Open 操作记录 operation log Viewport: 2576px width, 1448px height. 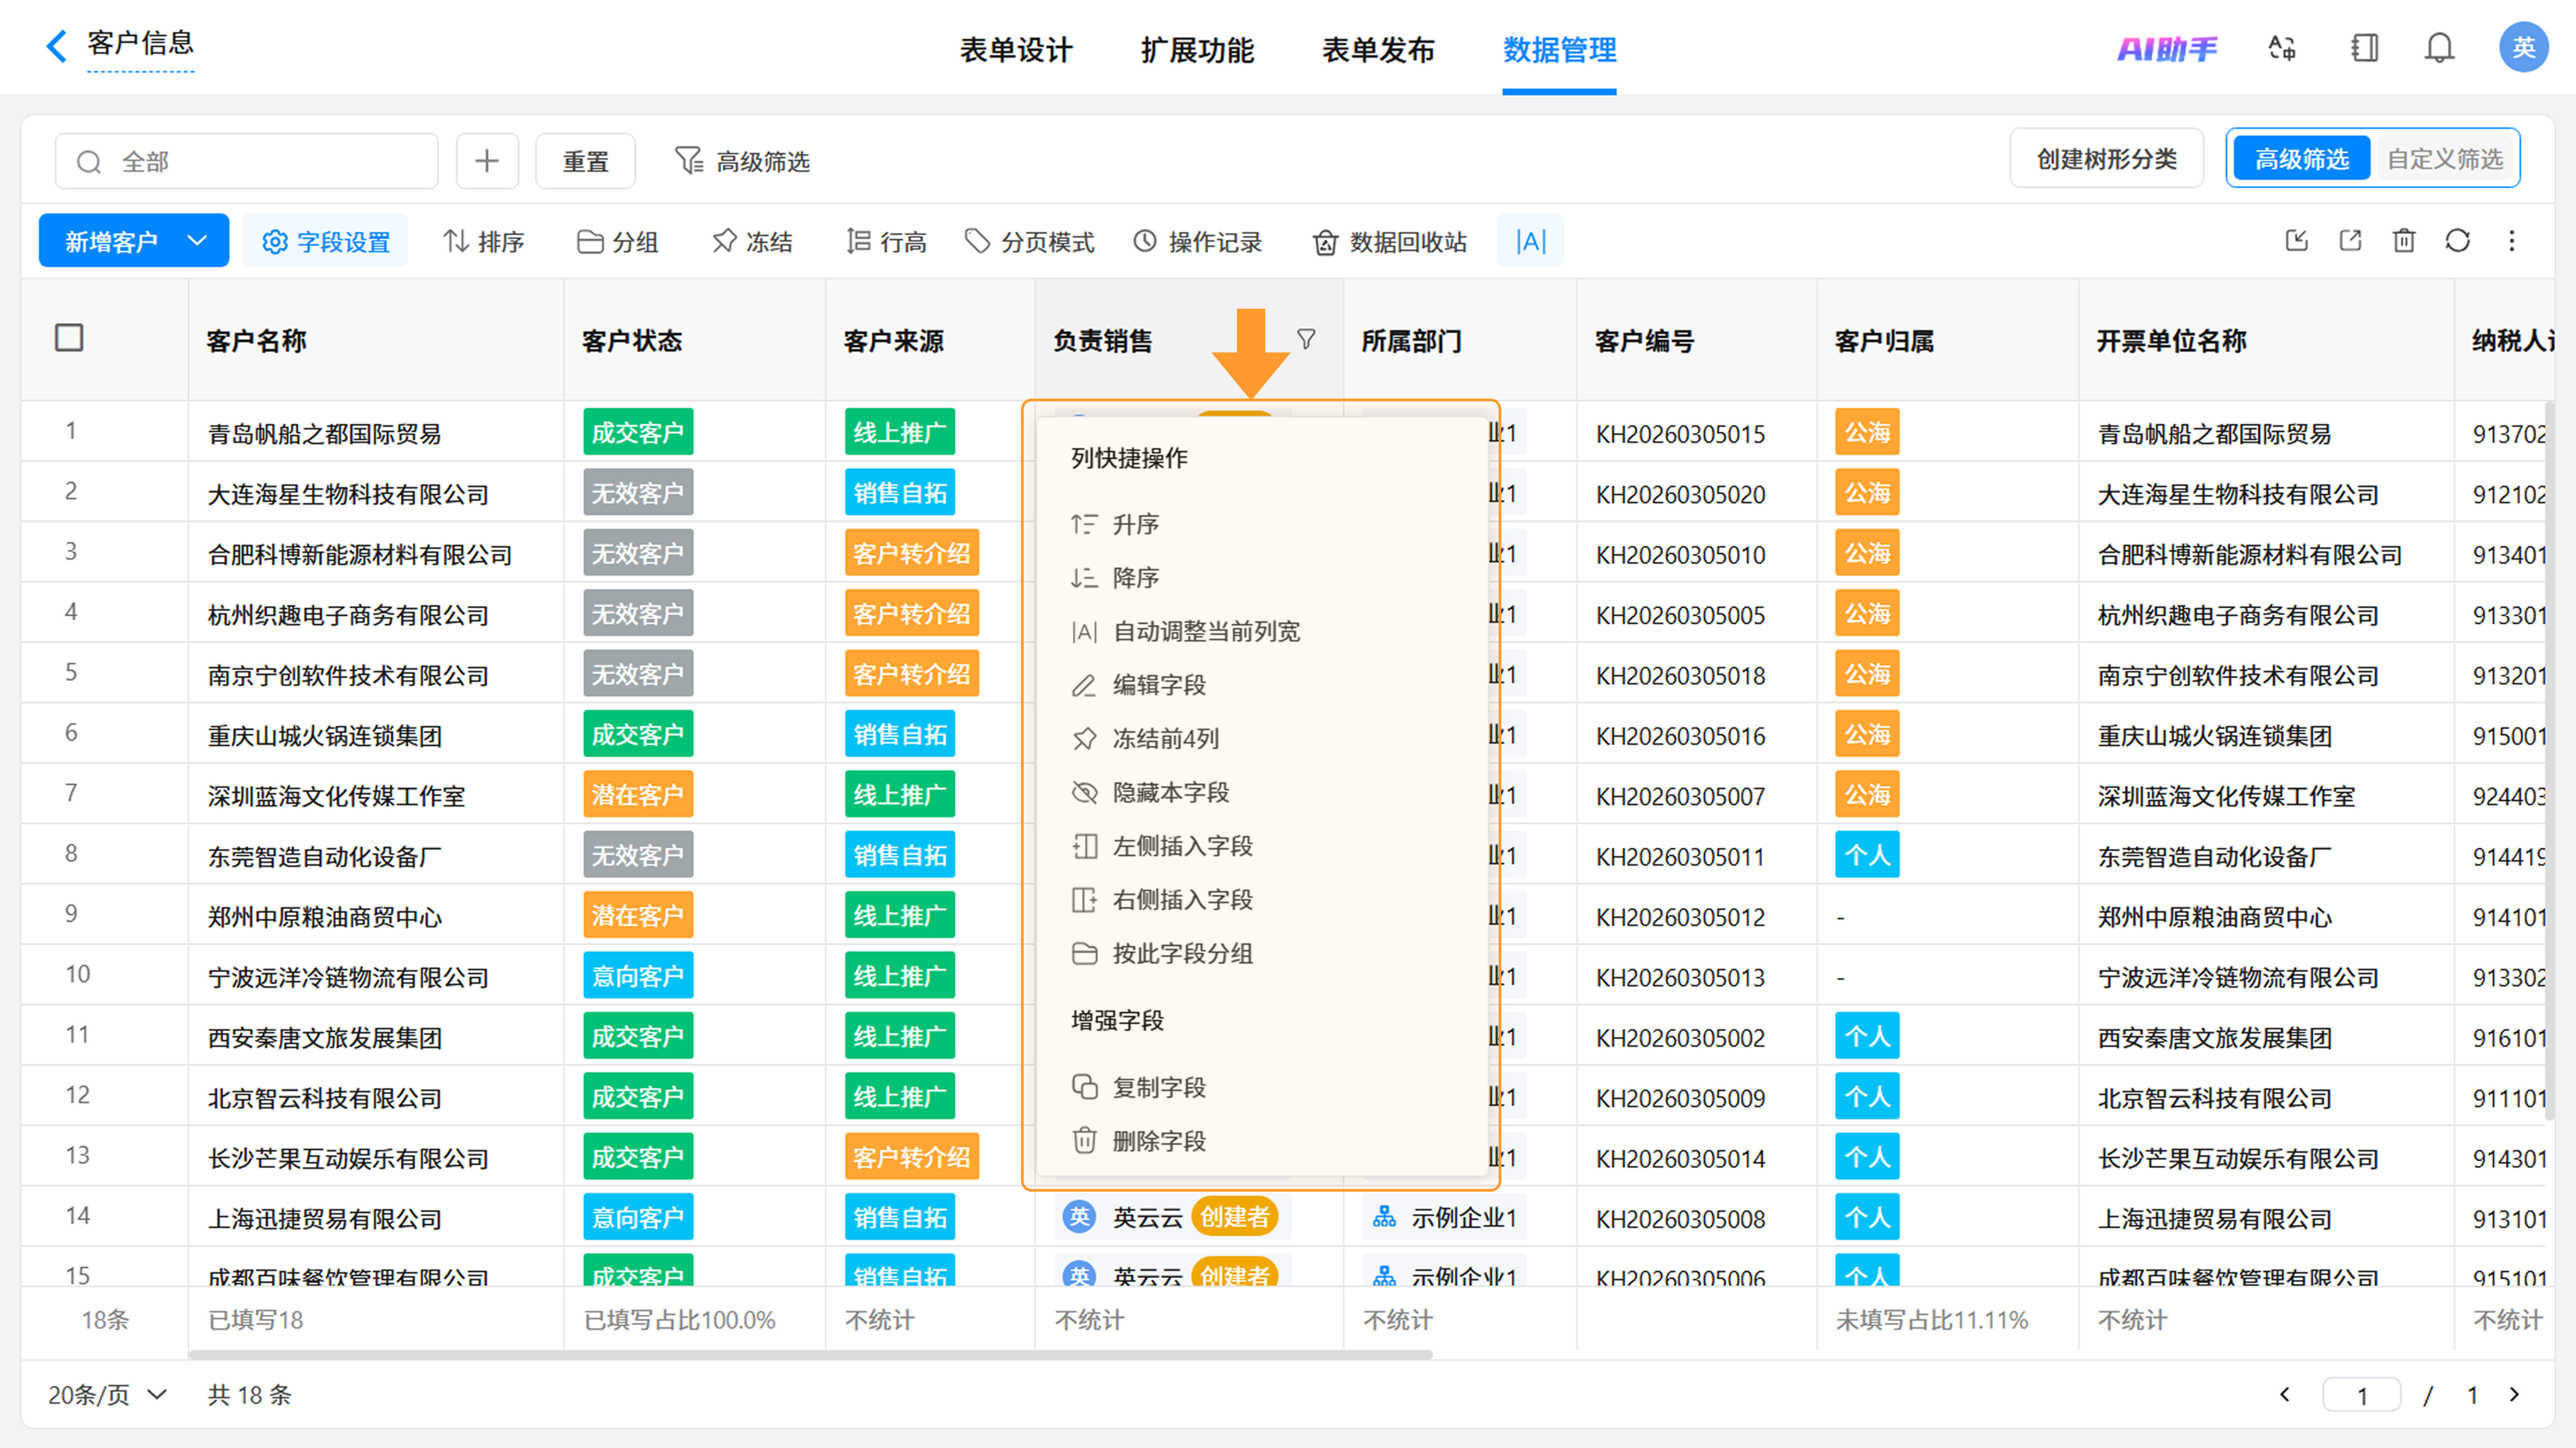[x=1198, y=241]
